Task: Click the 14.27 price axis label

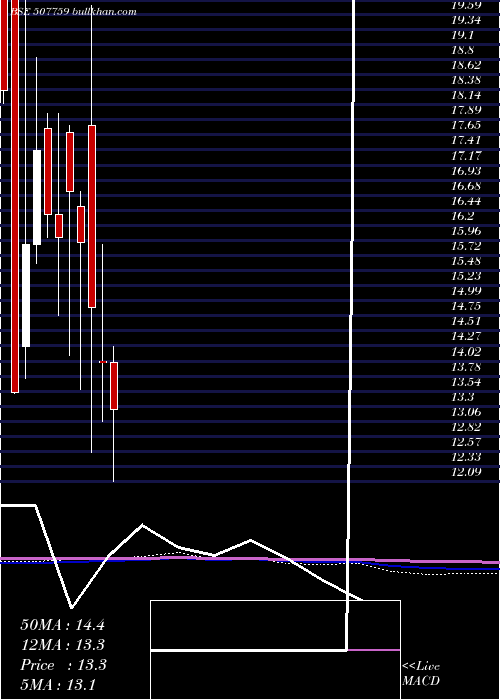Action: coord(466,337)
